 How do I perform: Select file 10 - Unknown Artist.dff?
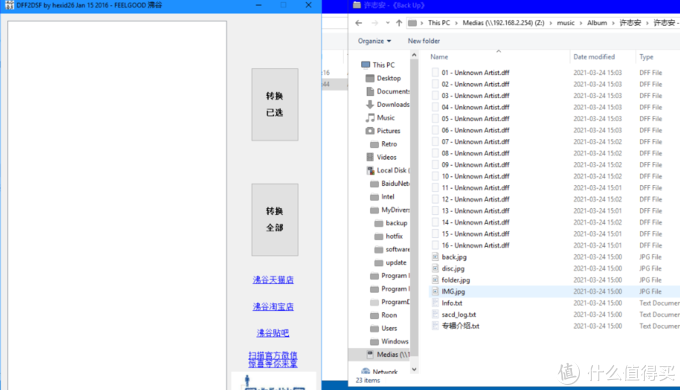tap(475, 176)
